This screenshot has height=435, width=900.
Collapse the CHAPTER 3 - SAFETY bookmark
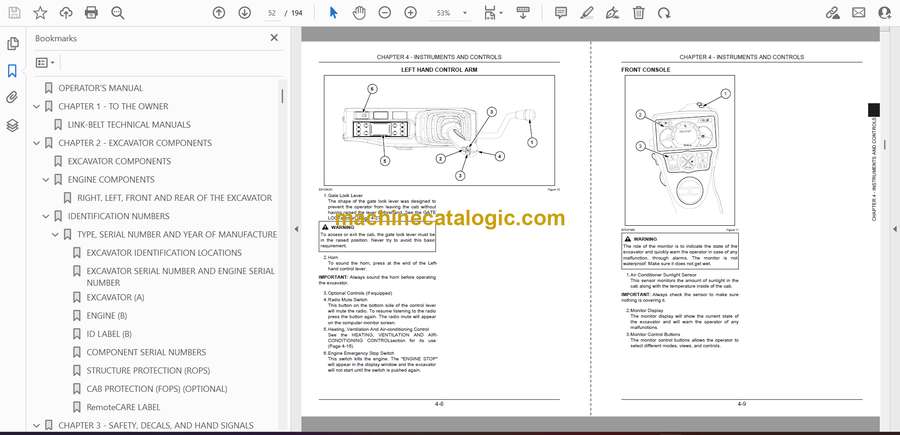pos(37,426)
